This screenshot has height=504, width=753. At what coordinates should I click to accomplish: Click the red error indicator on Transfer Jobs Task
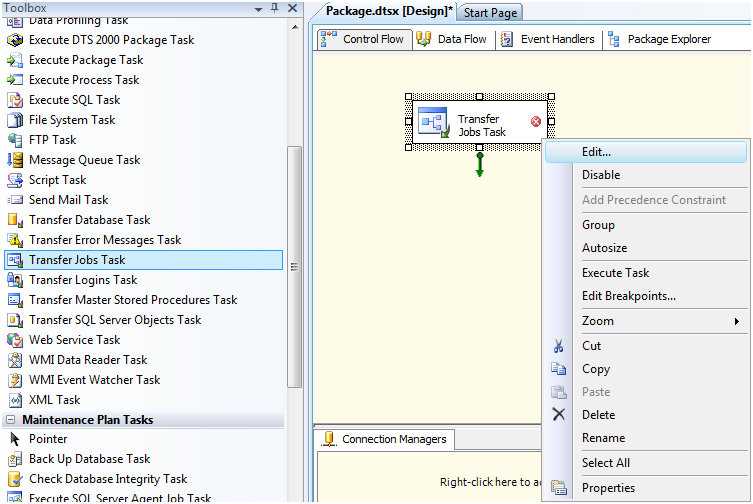[x=536, y=122]
